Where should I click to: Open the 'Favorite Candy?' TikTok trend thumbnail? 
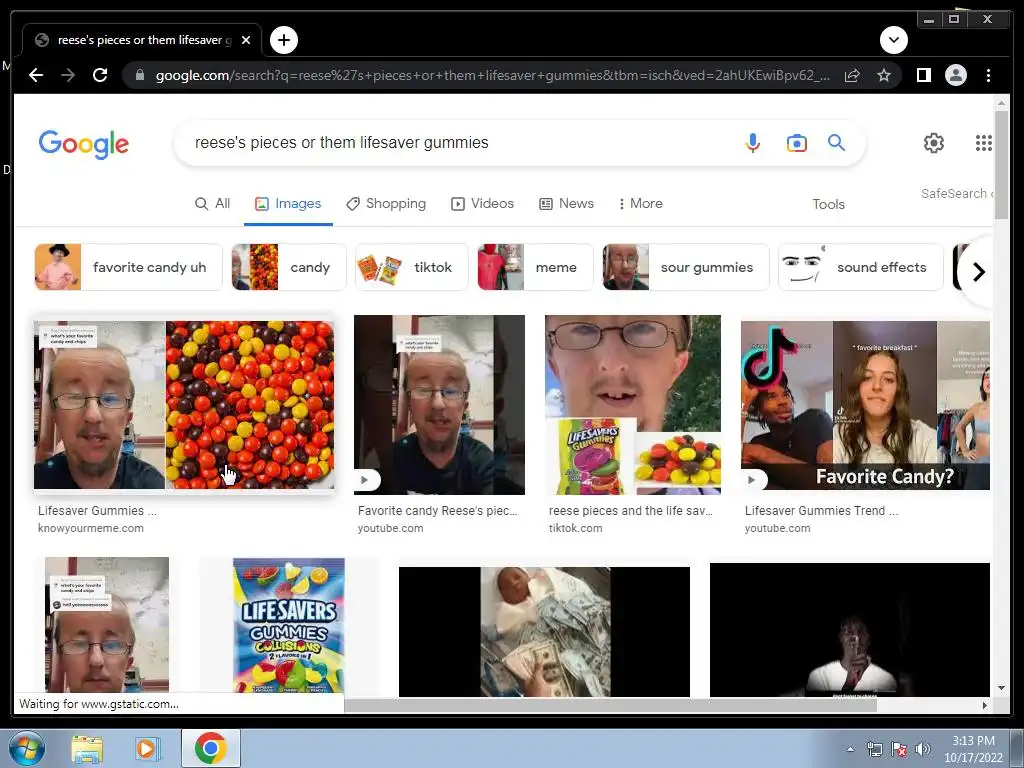click(x=865, y=405)
